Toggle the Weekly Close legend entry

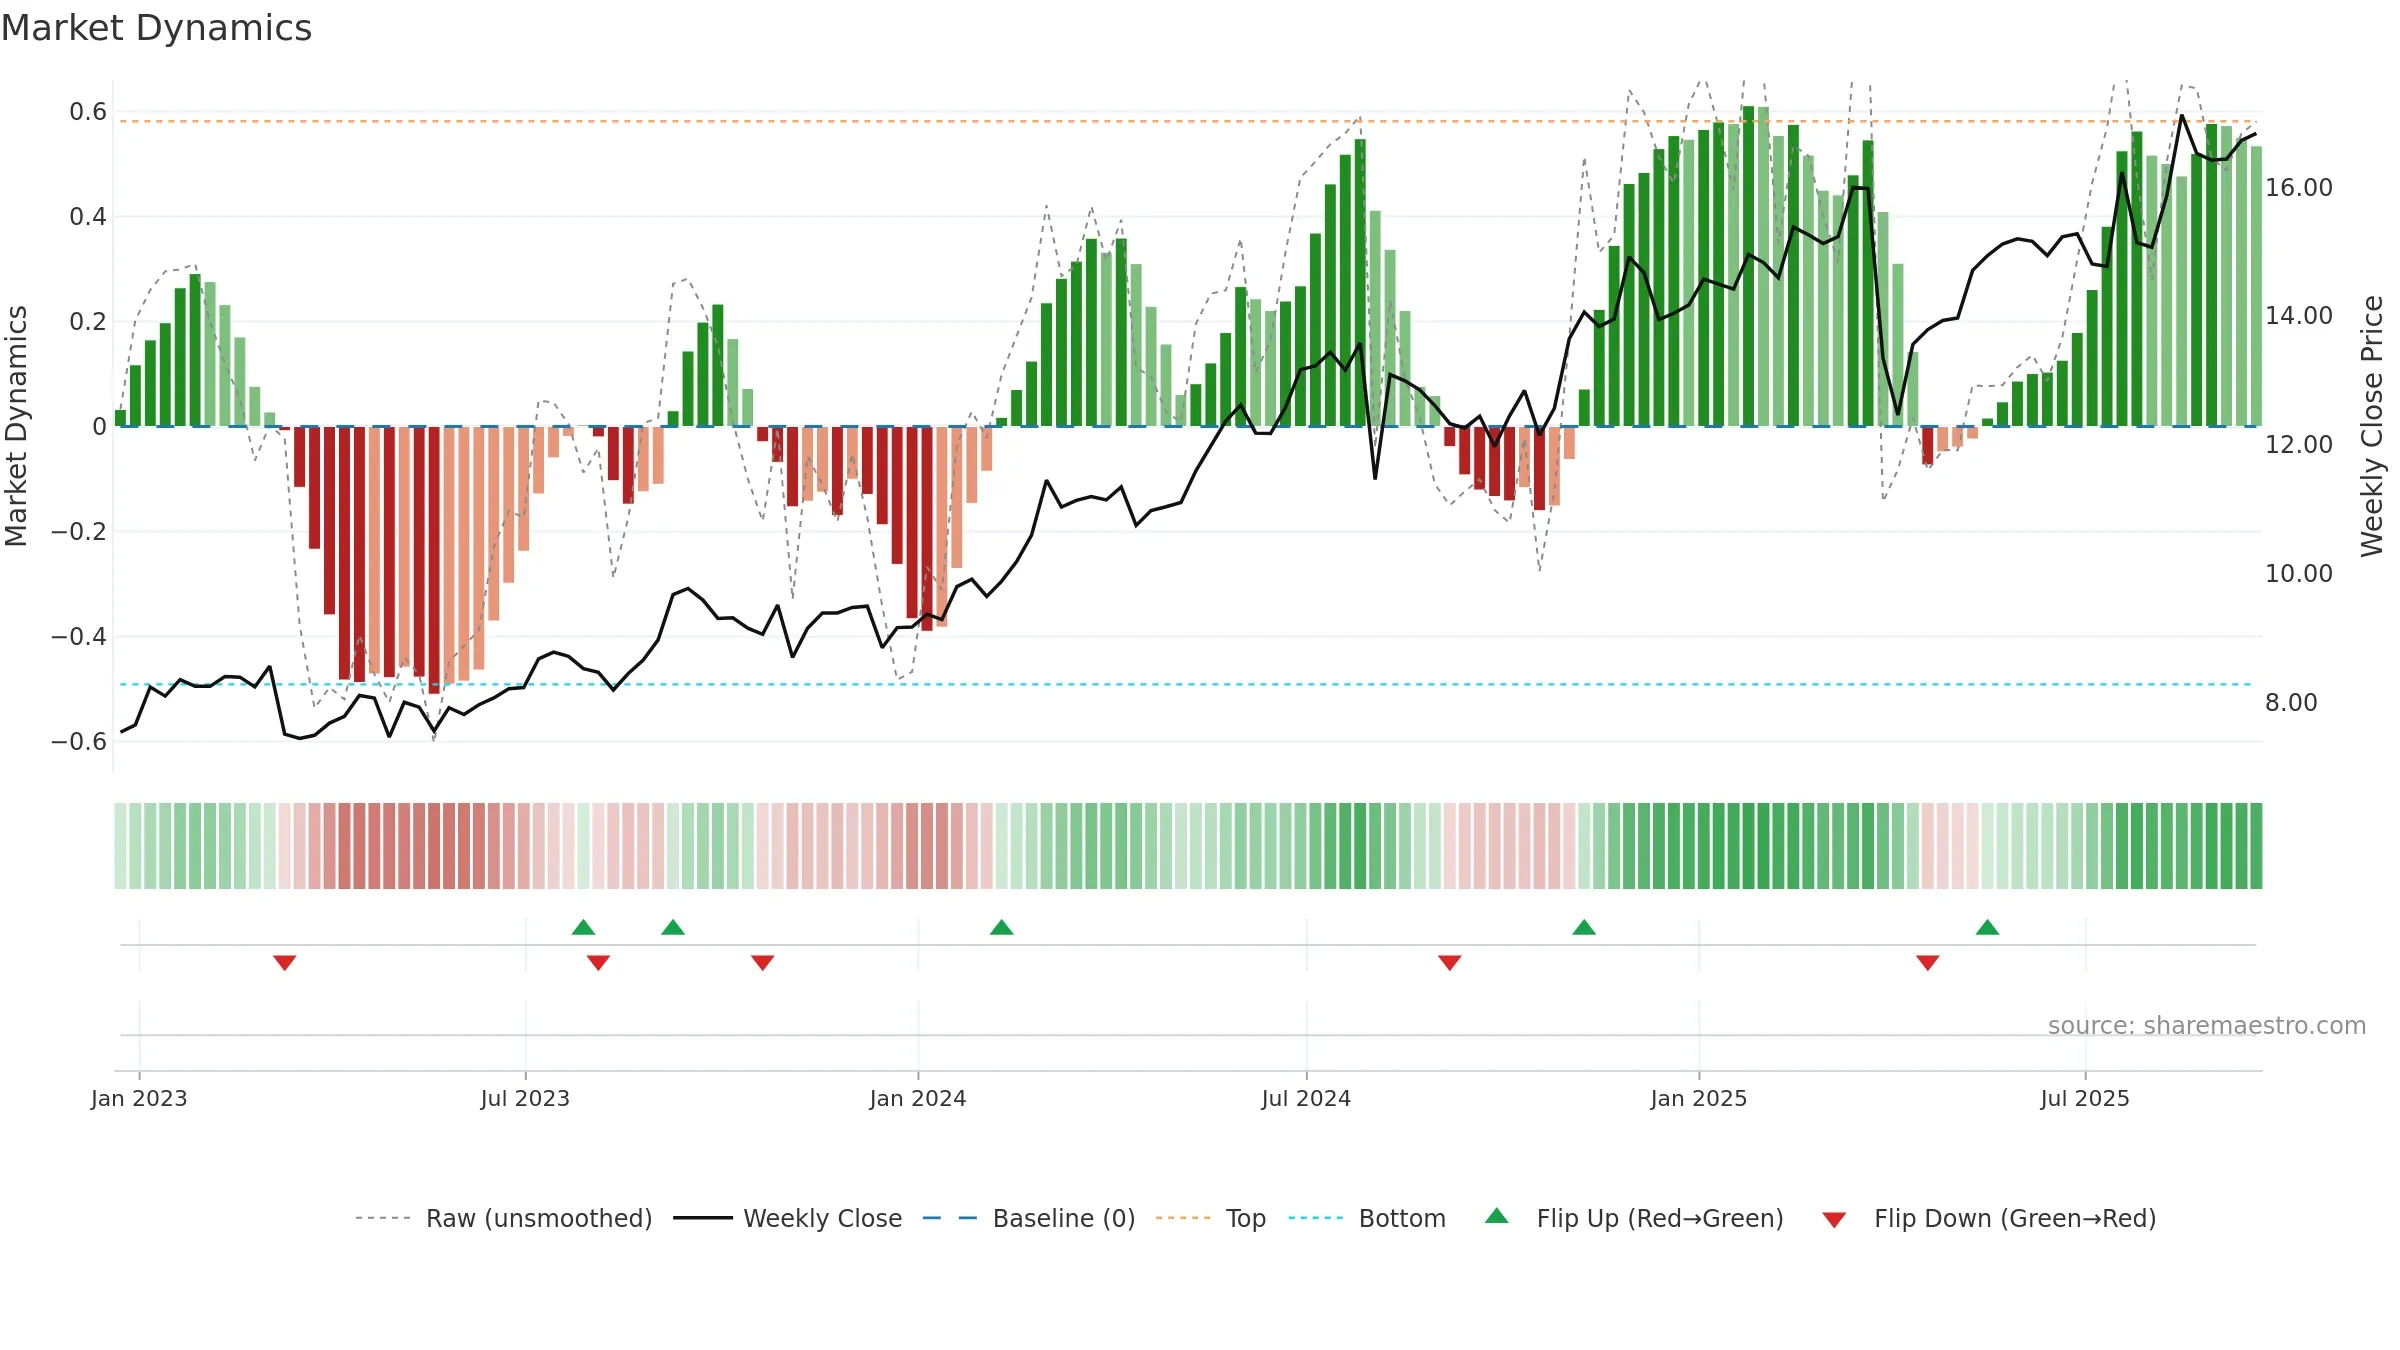[x=788, y=1218]
